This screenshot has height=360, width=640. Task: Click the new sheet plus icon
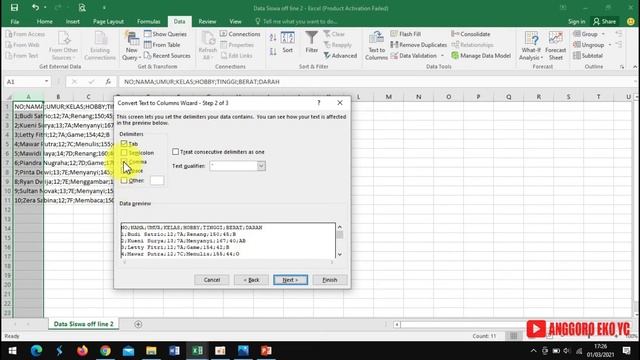138,324
